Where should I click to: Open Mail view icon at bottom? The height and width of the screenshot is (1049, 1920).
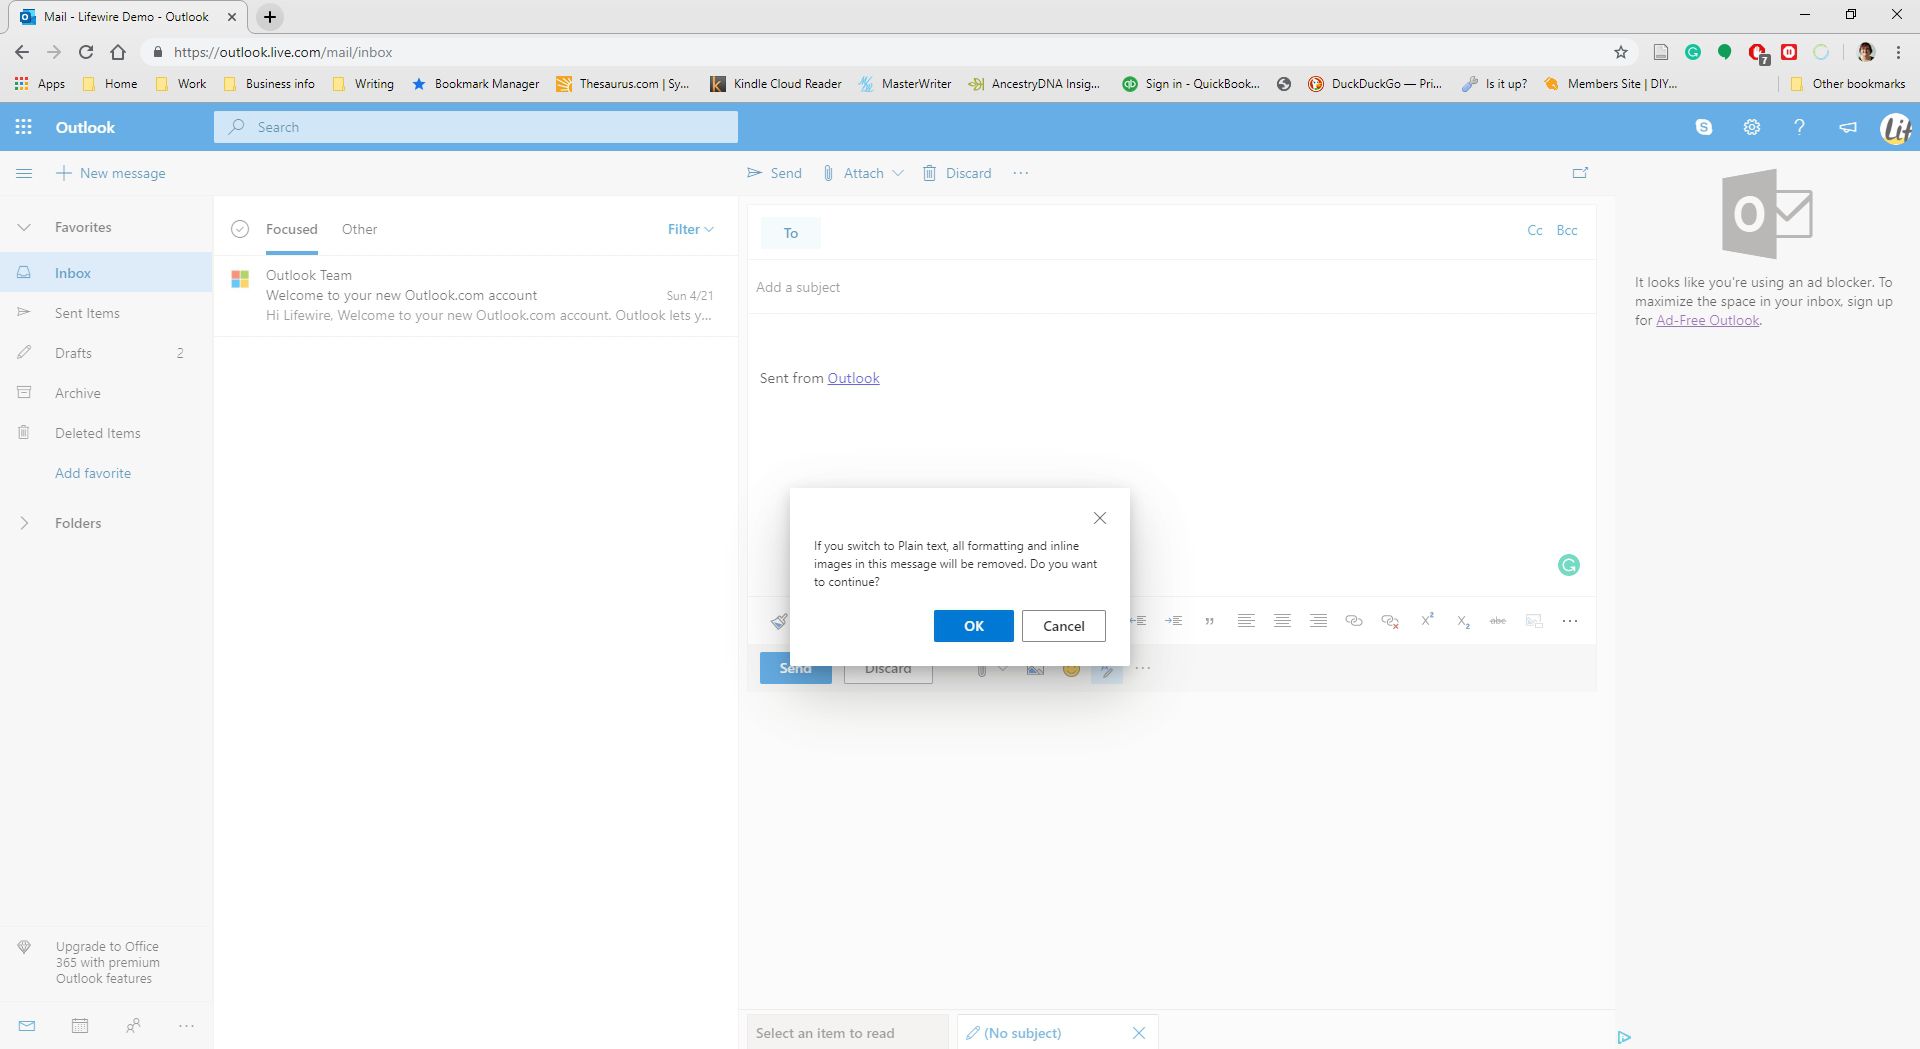coord(27,1025)
